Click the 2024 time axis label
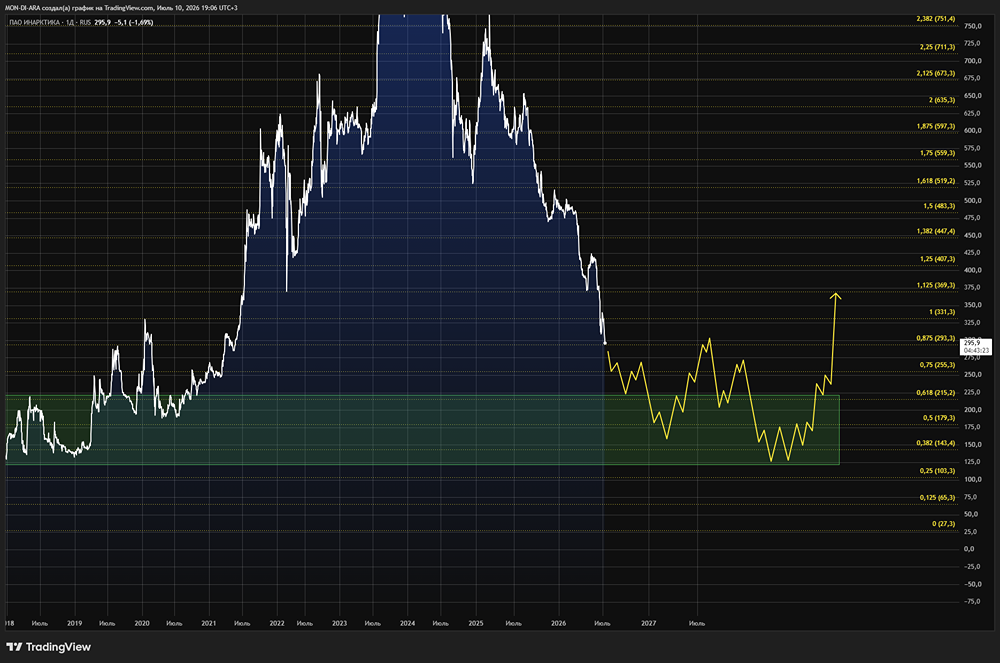This screenshot has height=663, width=1000. point(407,623)
